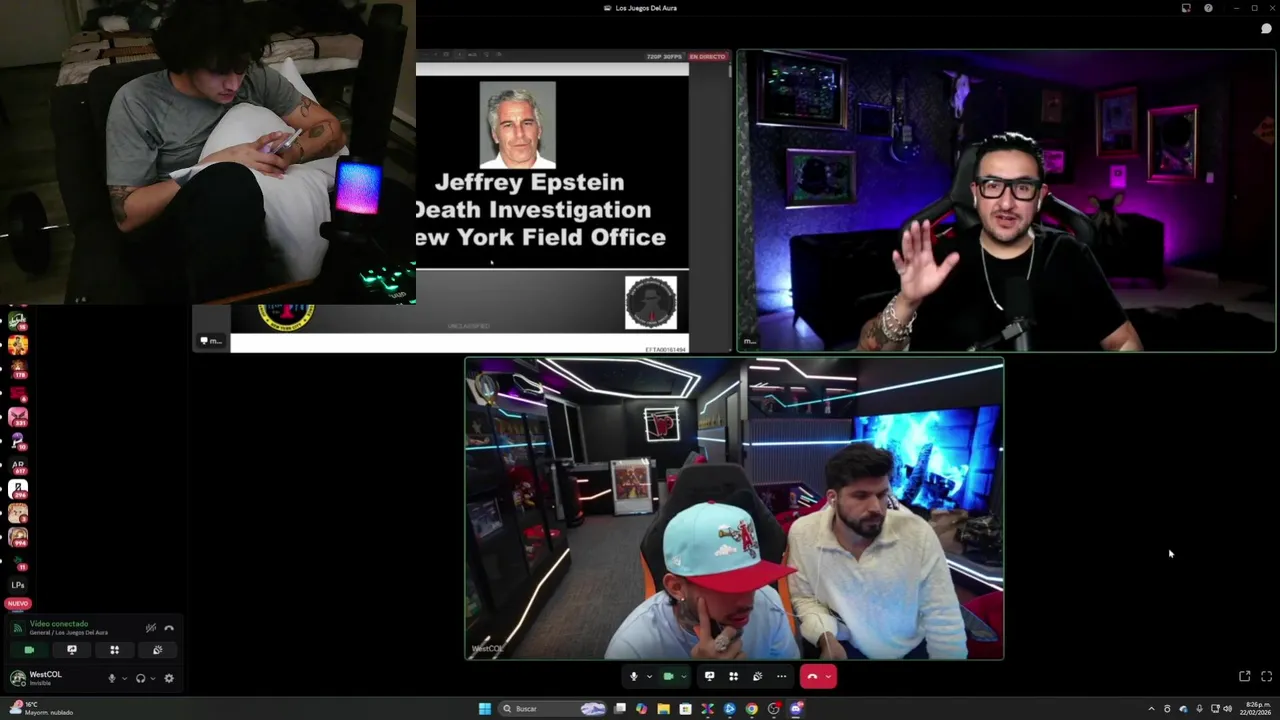Click the Buscar taskbar search field
The image size is (1280, 720).
(x=553, y=709)
